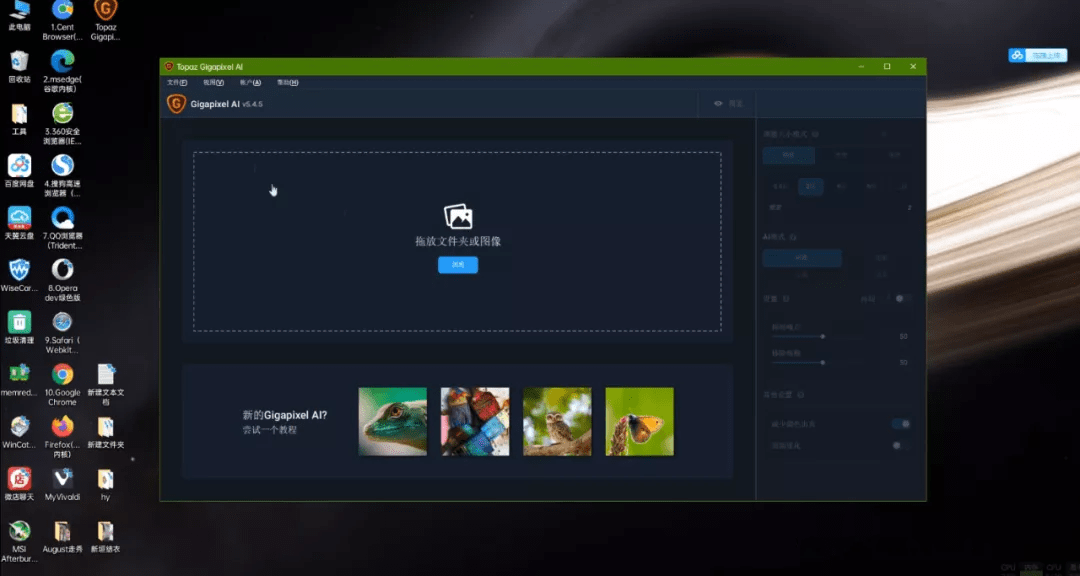This screenshot has height=576, width=1080.
Task: Click the help icon beside AI模式
Action: (793, 237)
